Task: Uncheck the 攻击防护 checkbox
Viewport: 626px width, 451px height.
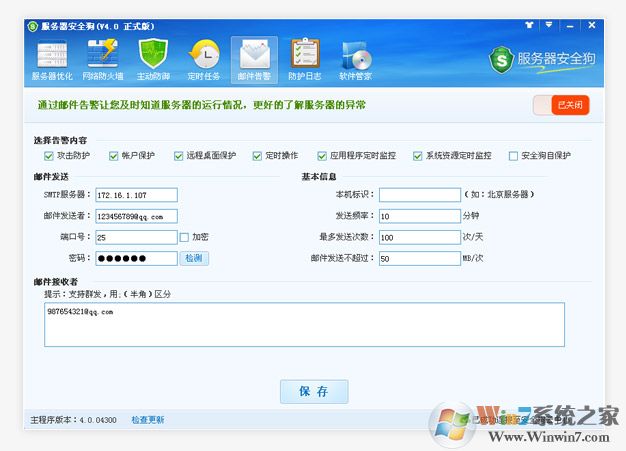Action: (x=49, y=156)
